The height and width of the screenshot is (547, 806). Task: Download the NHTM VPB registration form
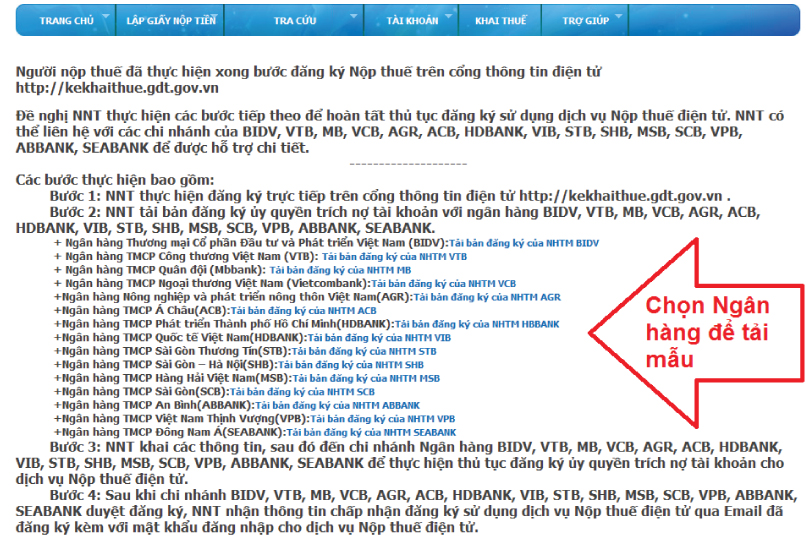(x=382, y=419)
